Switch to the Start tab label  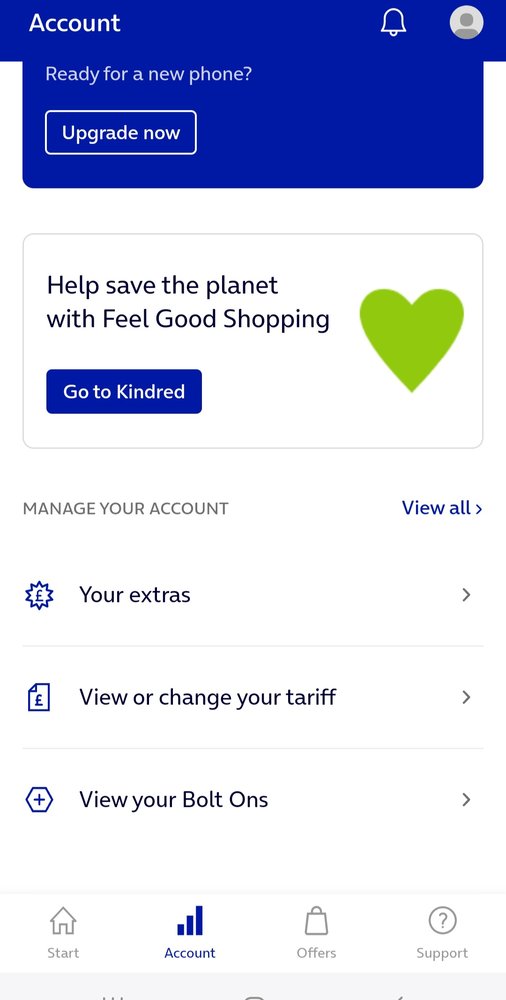[x=63, y=953]
